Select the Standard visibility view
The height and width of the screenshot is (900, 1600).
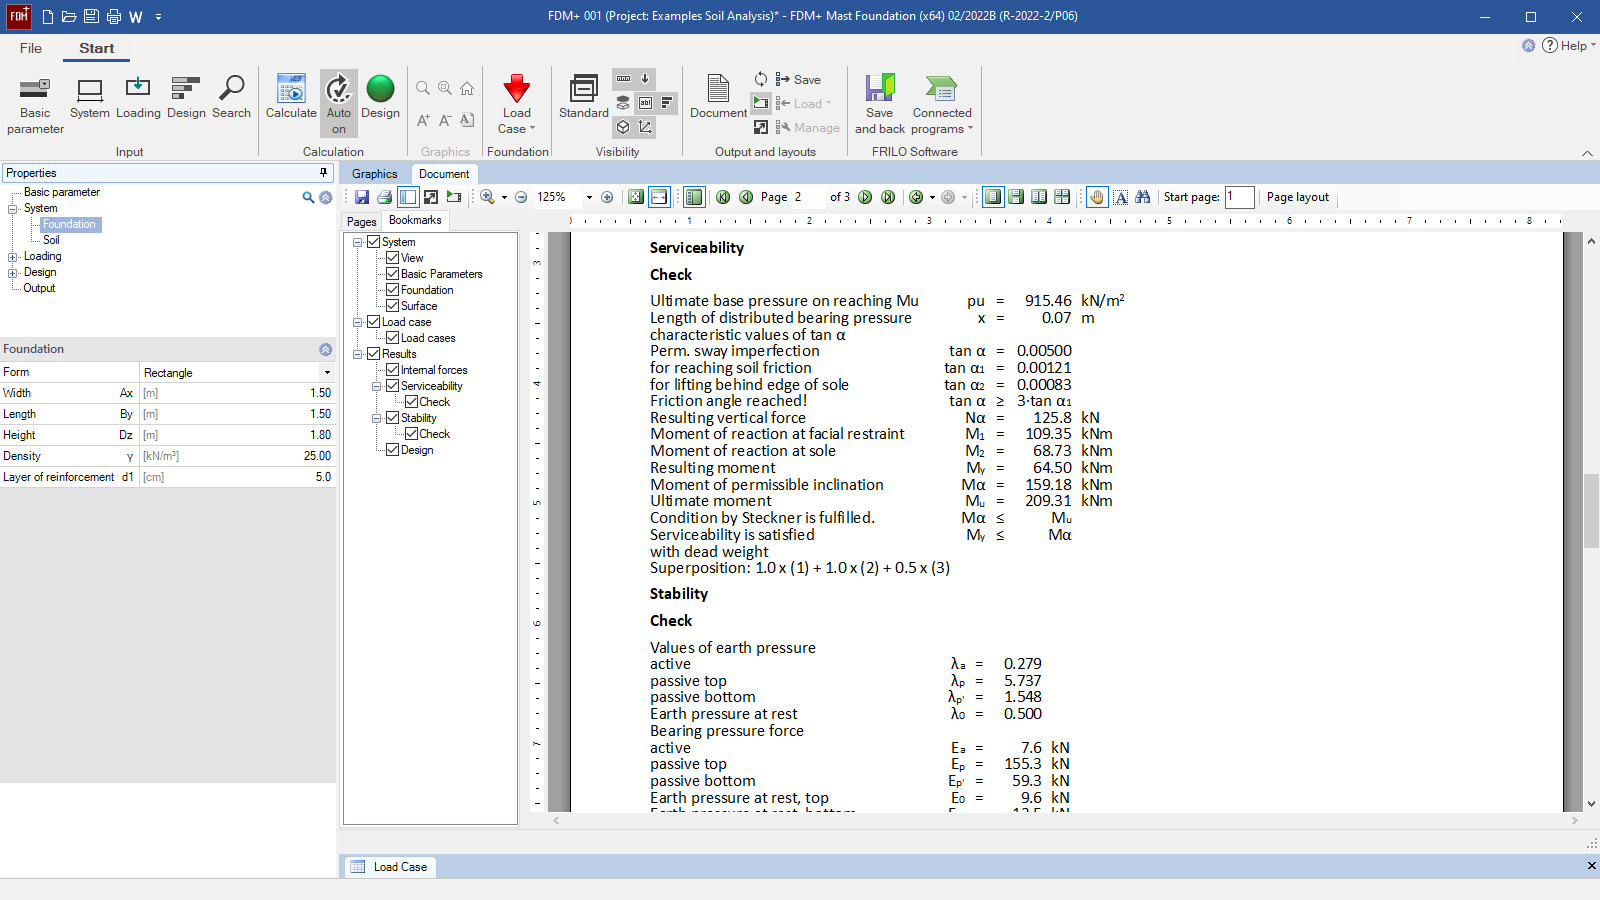(x=584, y=99)
